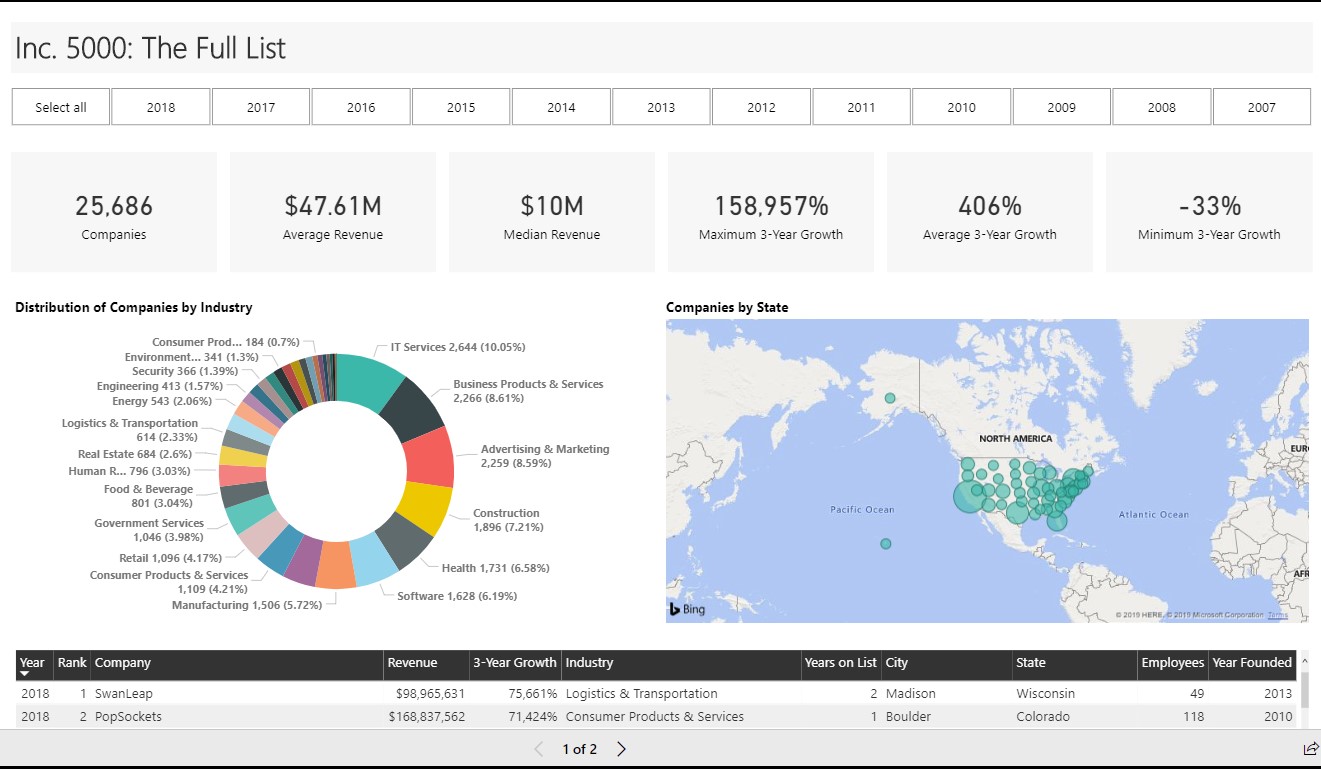
Task: Click the Year column sort arrow
Action: coord(25,675)
